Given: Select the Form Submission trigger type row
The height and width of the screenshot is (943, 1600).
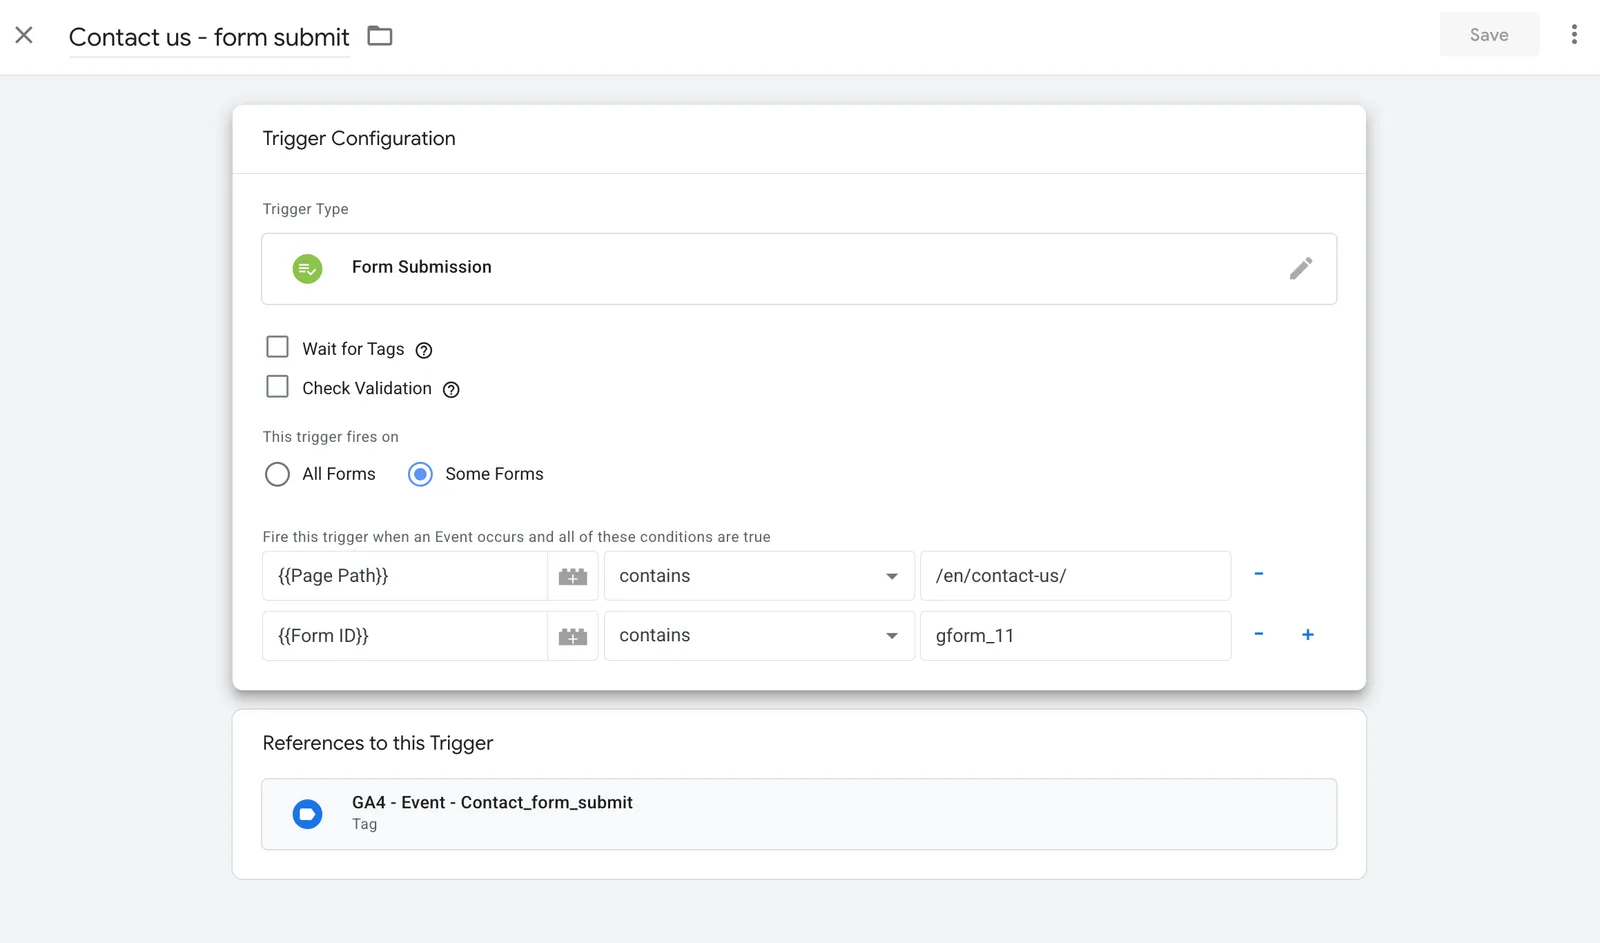Looking at the screenshot, I should click(x=799, y=269).
